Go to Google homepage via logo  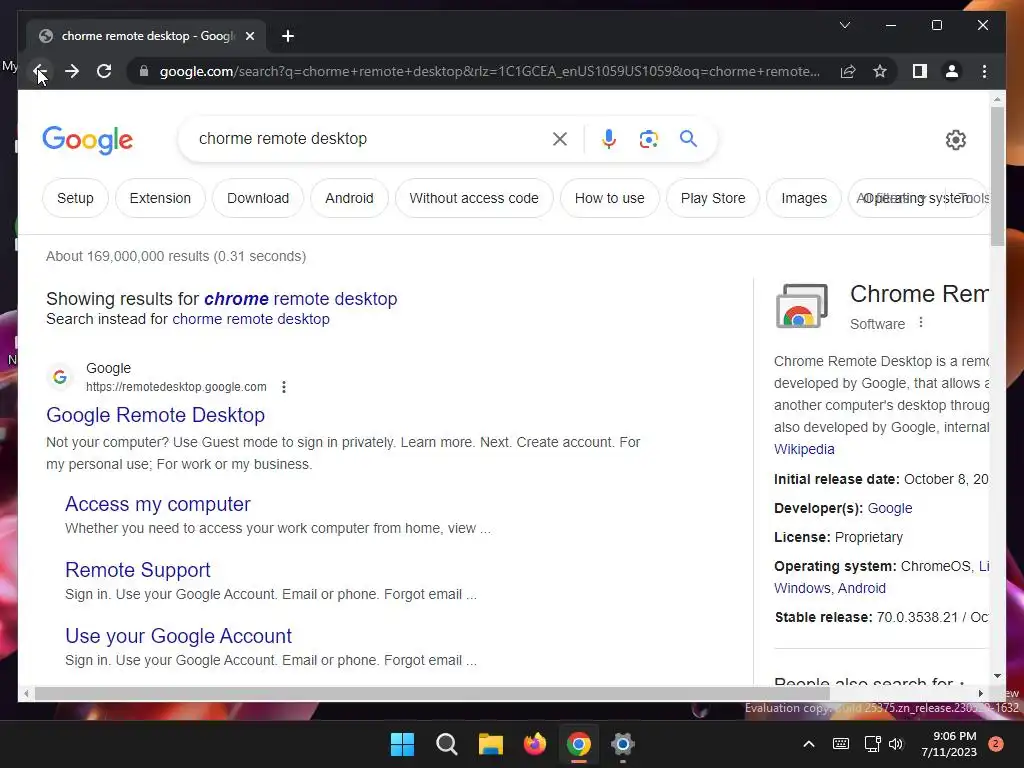click(88, 139)
